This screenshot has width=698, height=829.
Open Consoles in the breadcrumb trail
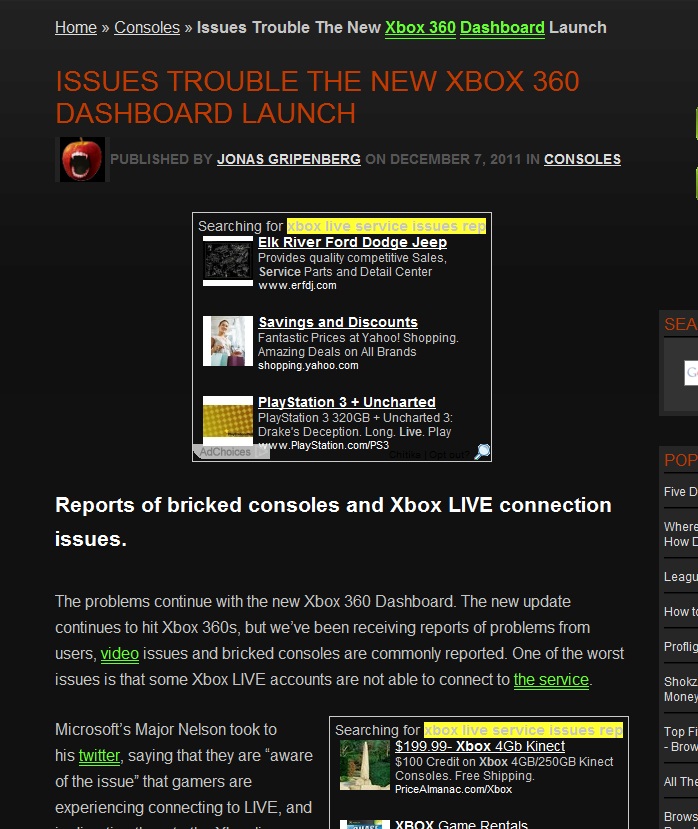point(147,27)
